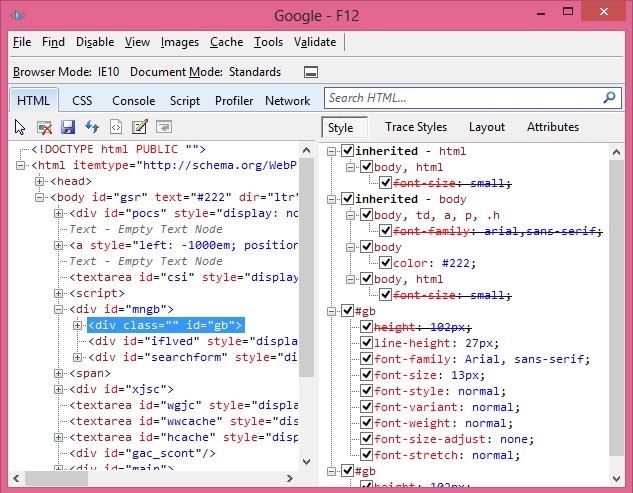The image size is (633, 493).
Task: Open the Disable menu
Action: point(95,42)
